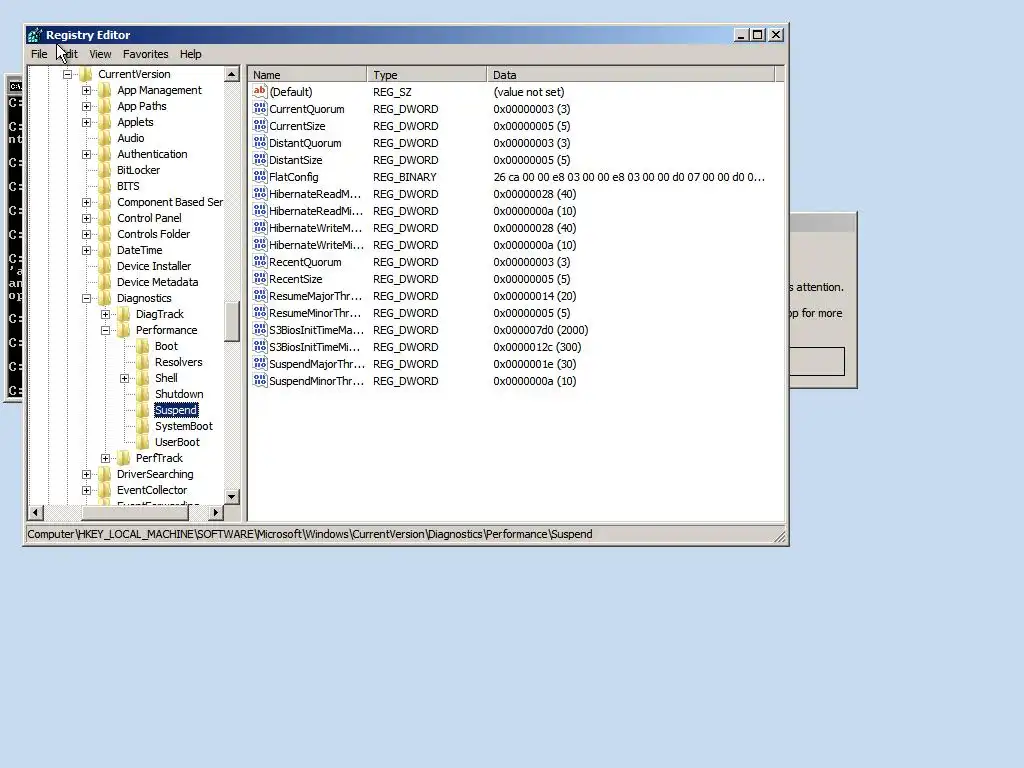This screenshot has height=768, width=1024.
Task: Click the CurrentSize DWORD icon
Action: click(260, 125)
